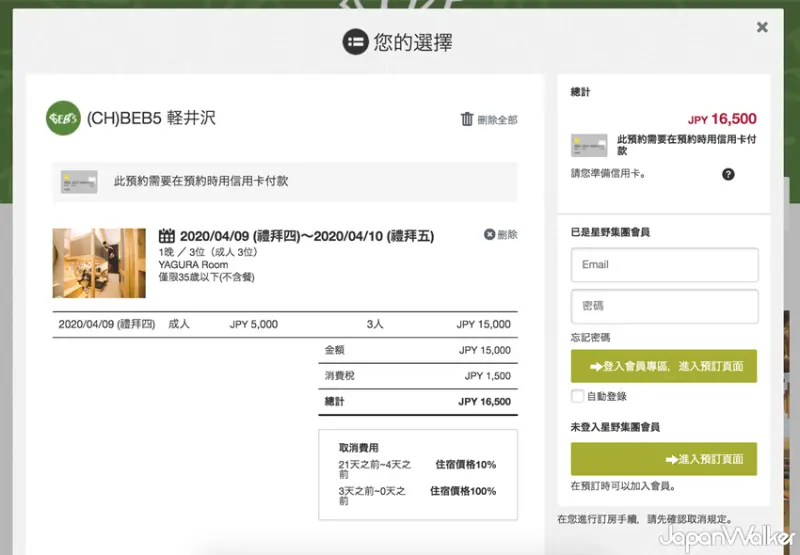Focus the Email input field
800x555 pixels.
tap(664, 265)
